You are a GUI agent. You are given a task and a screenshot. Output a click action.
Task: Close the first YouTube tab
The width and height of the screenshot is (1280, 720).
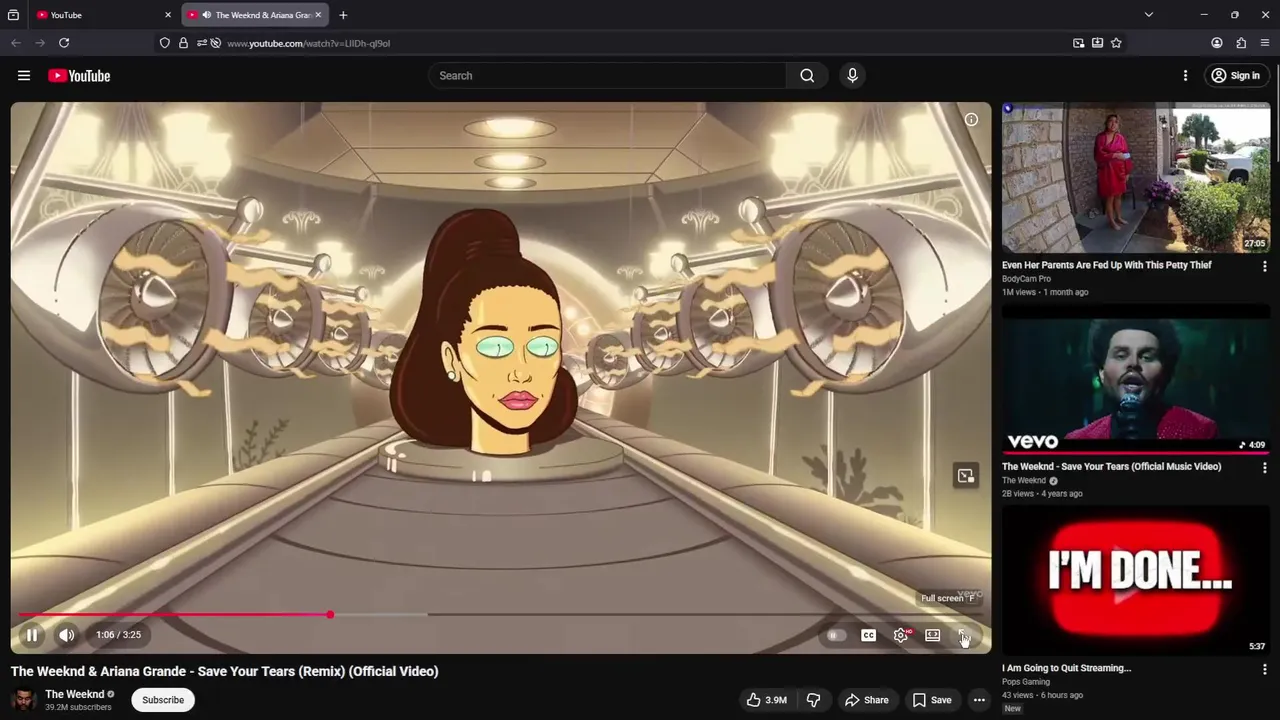click(x=168, y=15)
